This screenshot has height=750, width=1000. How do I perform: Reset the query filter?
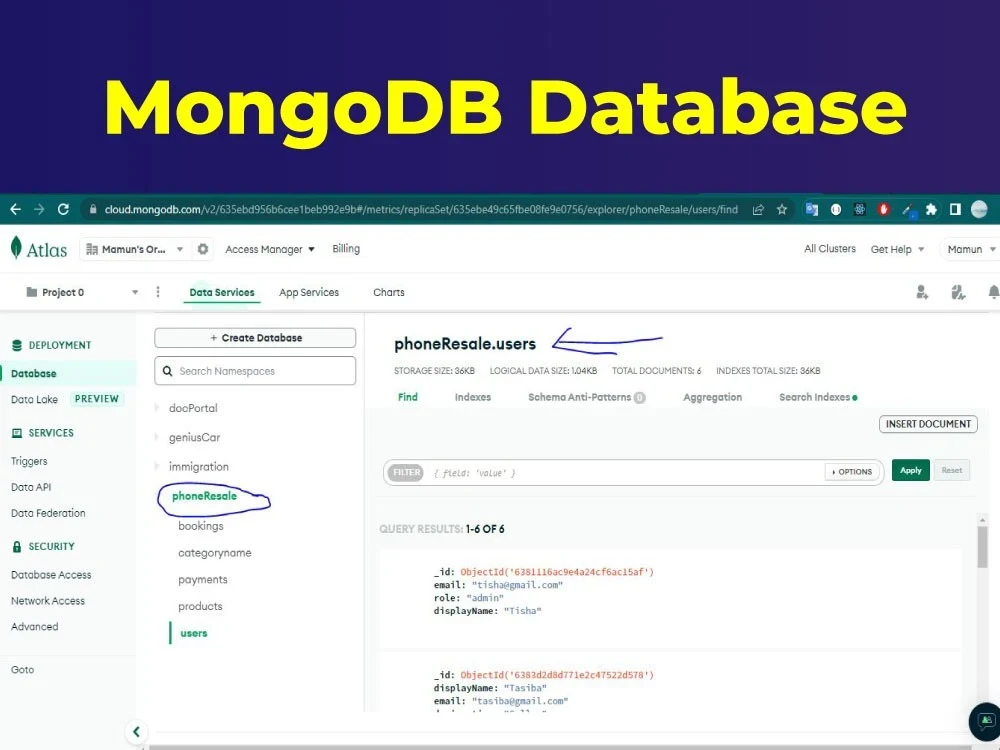pyautogui.click(x=952, y=471)
